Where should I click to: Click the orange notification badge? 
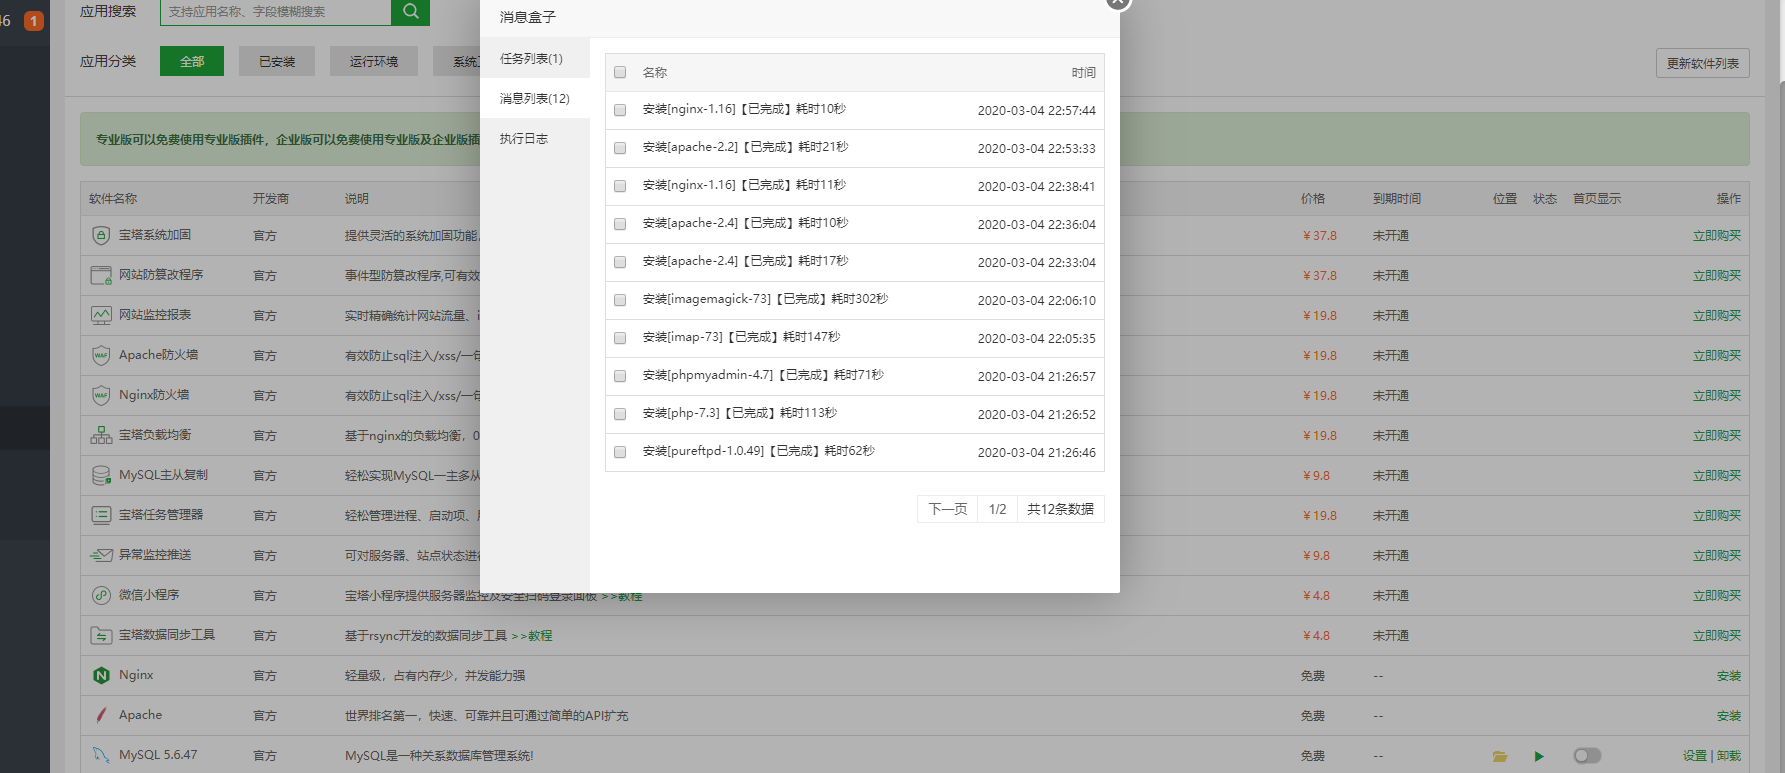click(x=33, y=20)
